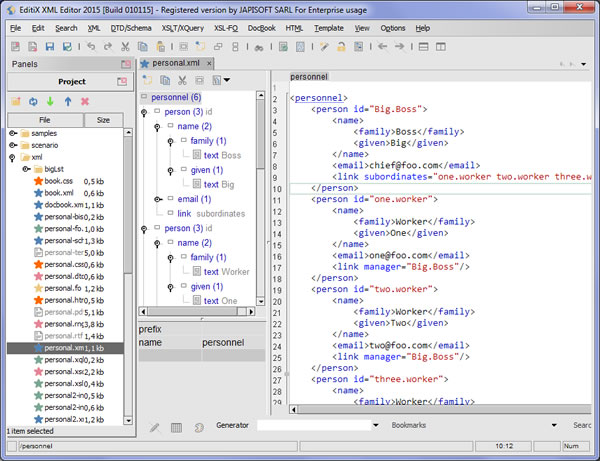Format document with the wand icon
The width and height of the screenshot is (600, 461).
pos(324,47)
